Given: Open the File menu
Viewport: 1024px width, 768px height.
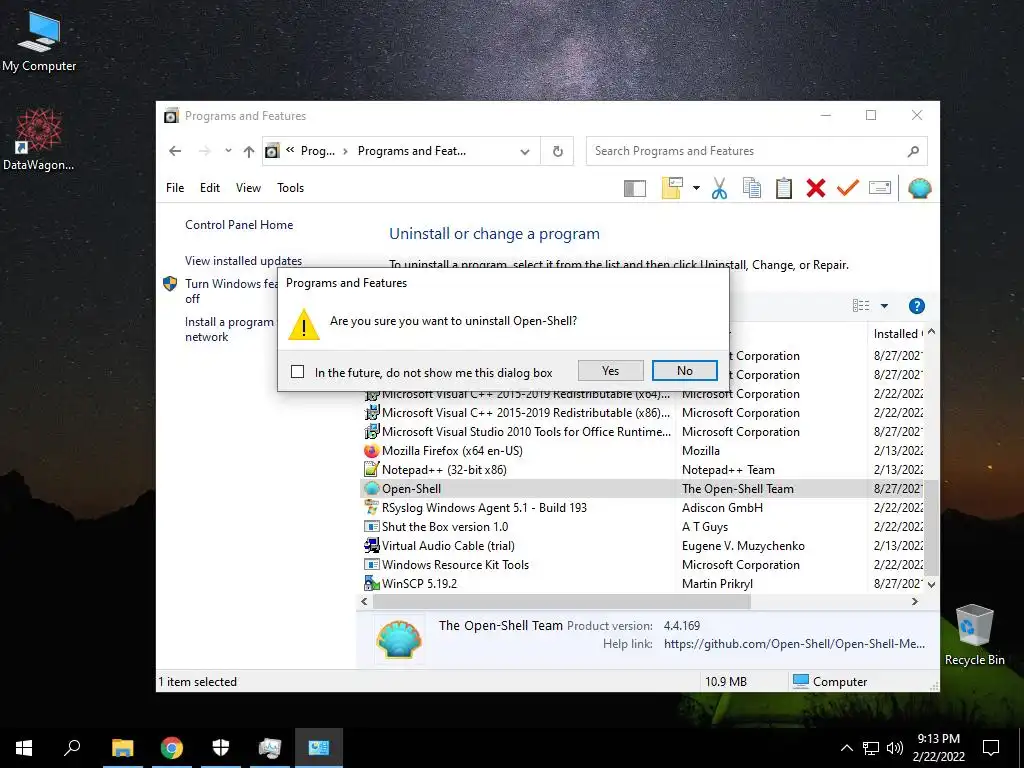Looking at the screenshot, I should pyautogui.click(x=175, y=187).
